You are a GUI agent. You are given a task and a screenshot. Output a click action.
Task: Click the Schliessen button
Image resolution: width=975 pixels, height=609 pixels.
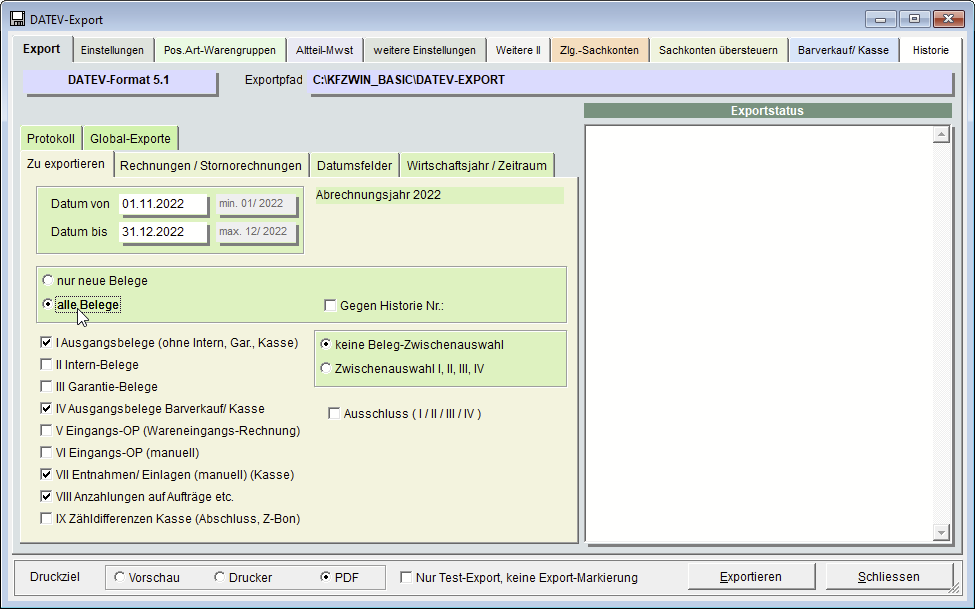click(889, 577)
